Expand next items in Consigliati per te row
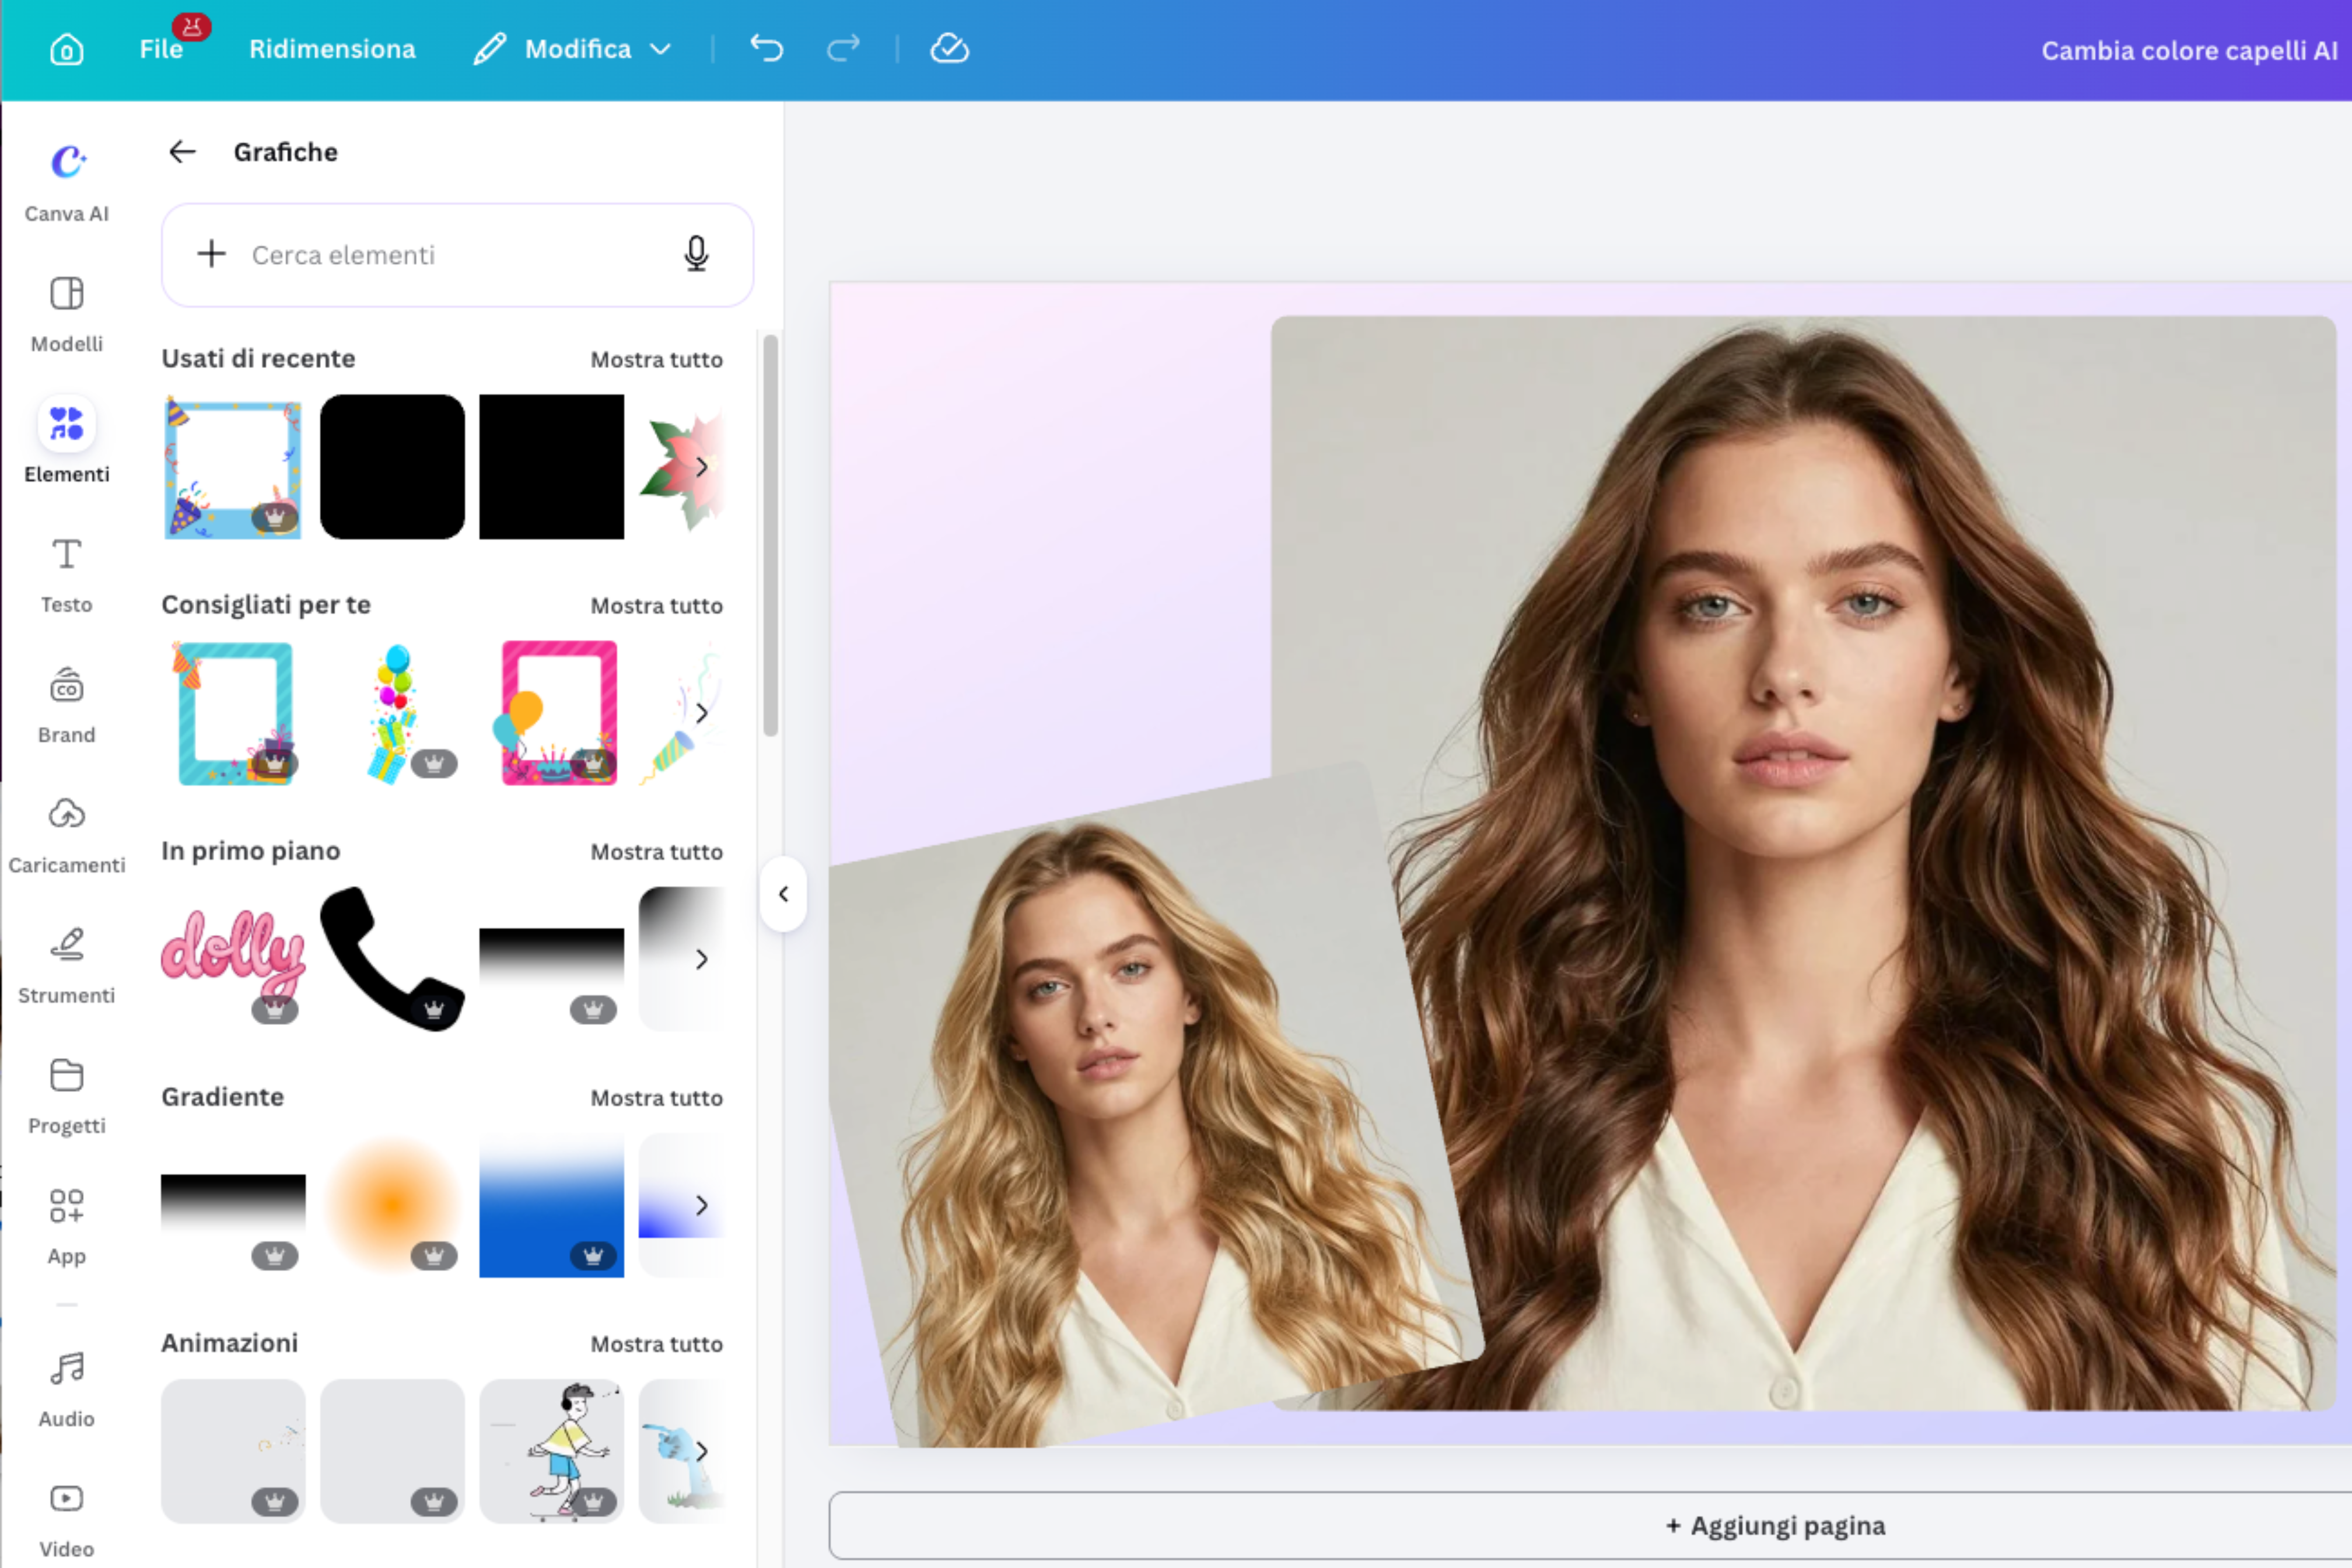The height and width of the screenshot is (1568, 2352). coord(701,713)
